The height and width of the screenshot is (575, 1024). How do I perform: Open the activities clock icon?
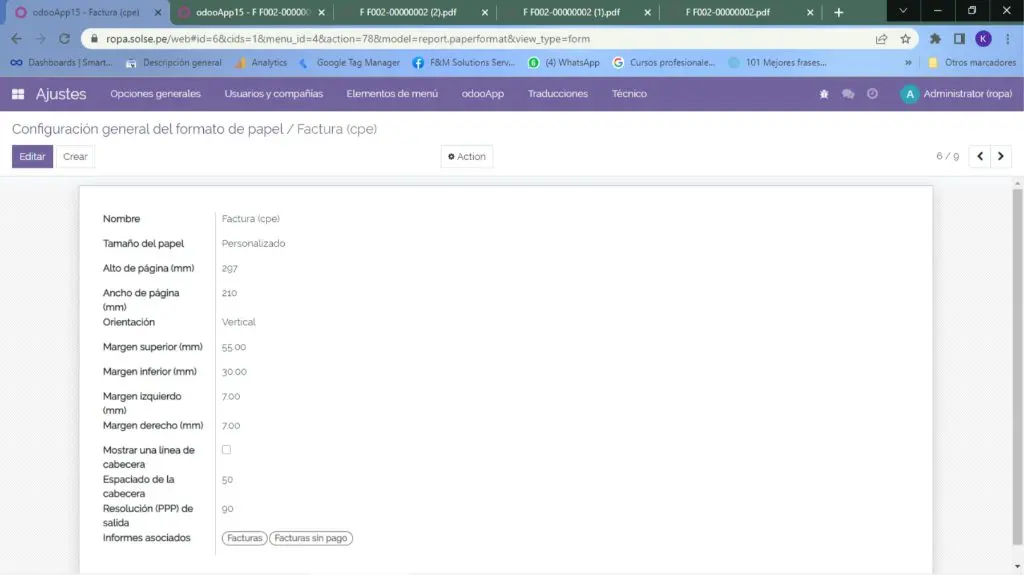[x=872, y=94]
